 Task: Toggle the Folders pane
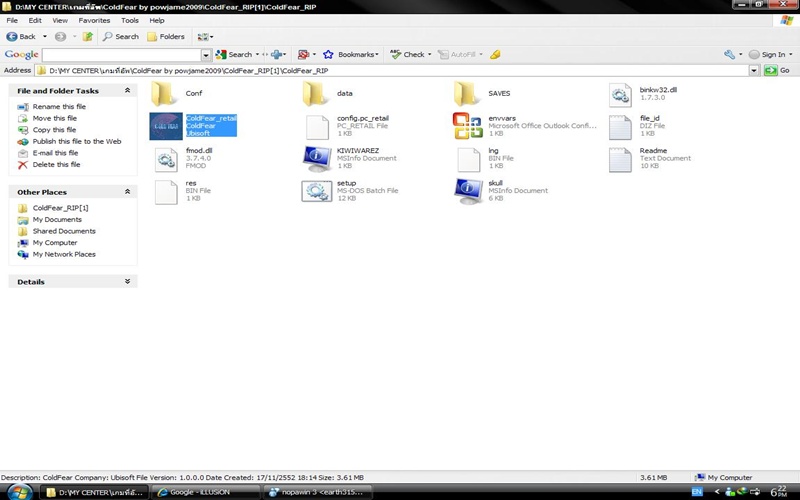166,37
